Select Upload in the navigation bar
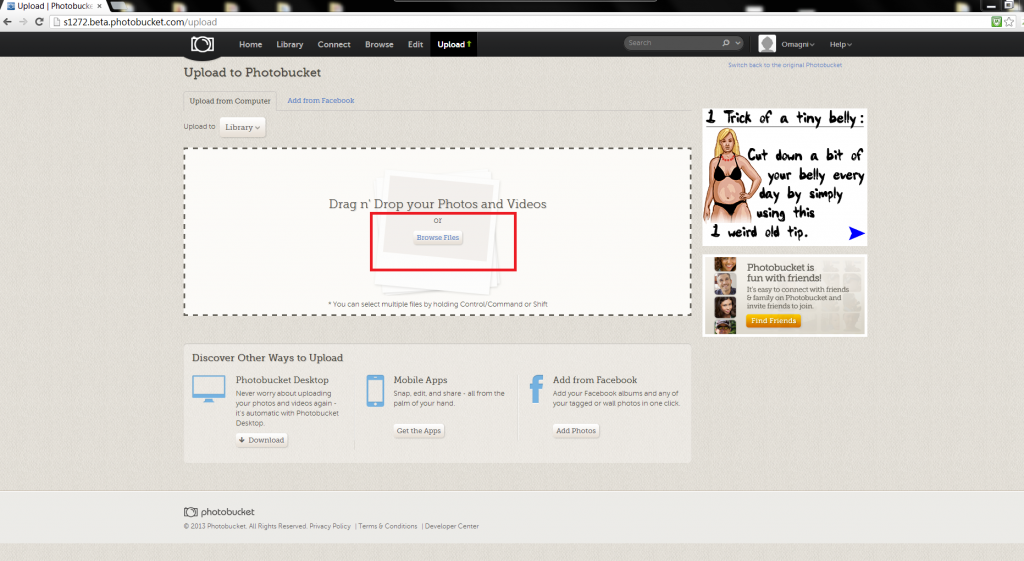The width and height of the screenshot is (1024, 561). tap(453, 44)
